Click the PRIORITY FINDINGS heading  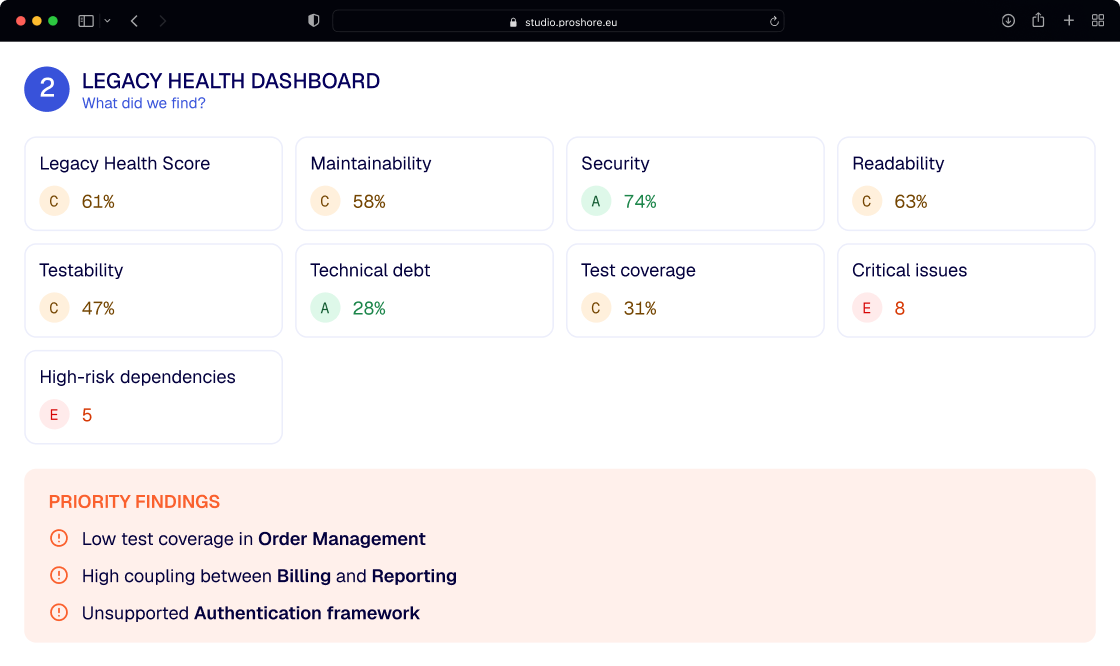click(134, 502)
